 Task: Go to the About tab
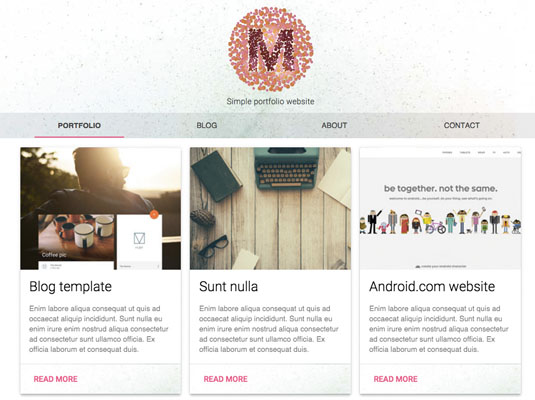click(x=334, y=126)
